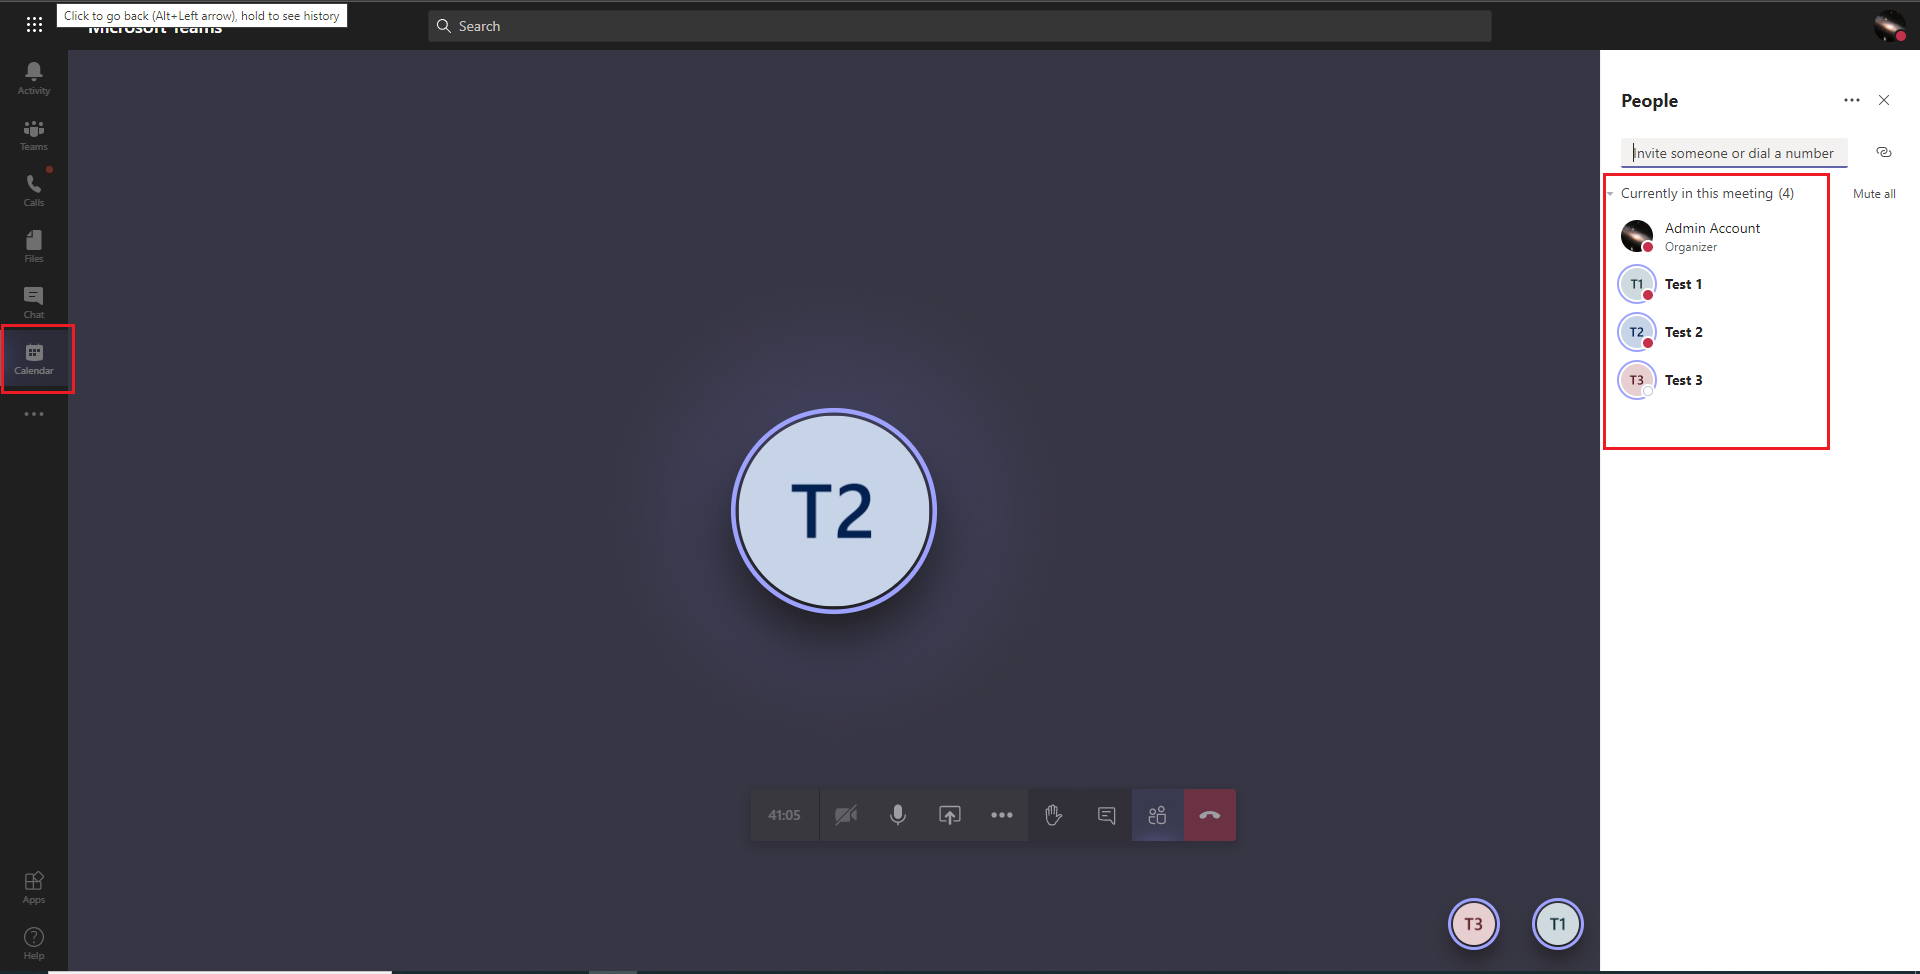Switch to Chat in the sidebar

click(x=34, y=302)
